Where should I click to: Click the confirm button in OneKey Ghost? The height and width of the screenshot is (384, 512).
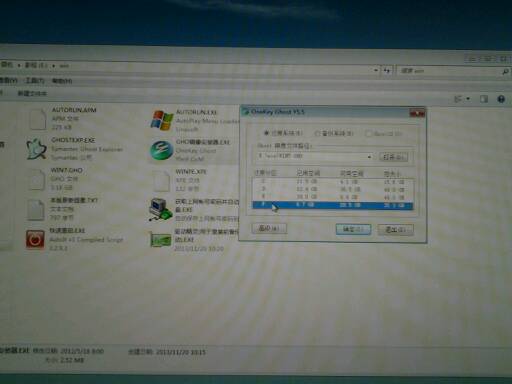[x=353, y=229]
